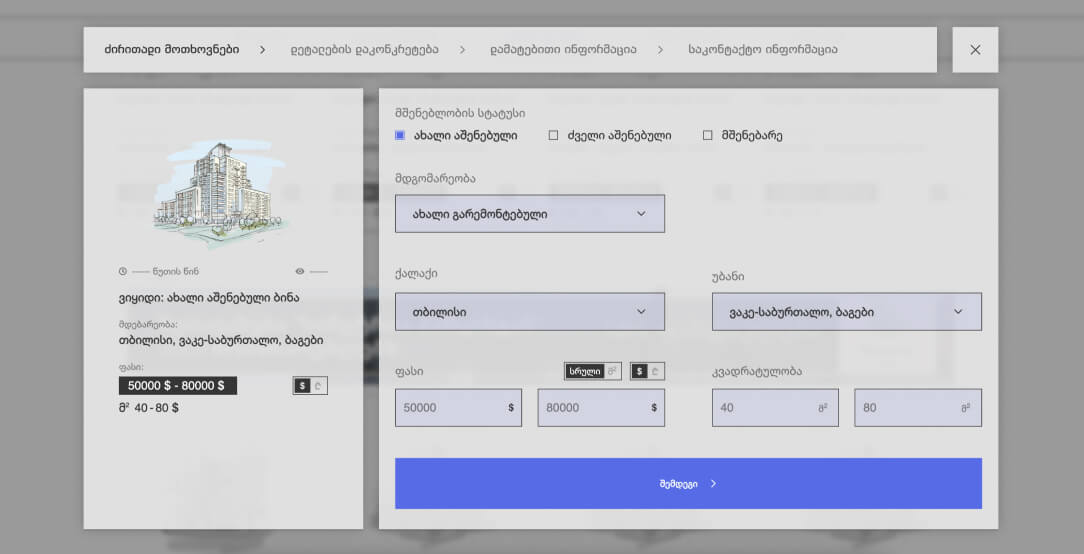Switch price mode to per m² in form
Image resolution: width=1084 pixels, height=554 pixels.
coord(612,371)
